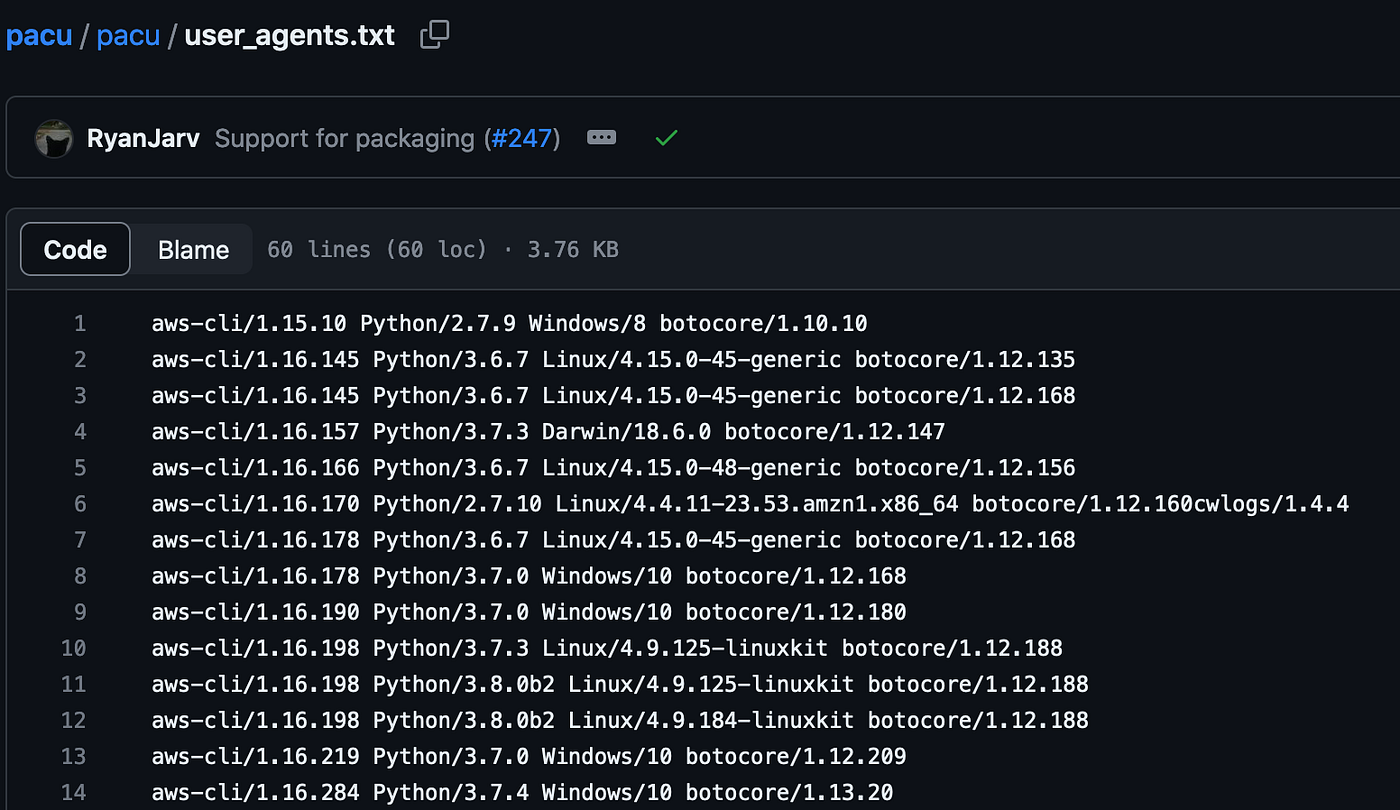Screen dimensions: 1400x810
Task: Click aws-cli/1.16.145 line ending botocore/1.12.168
Action: tap(613, 396)
